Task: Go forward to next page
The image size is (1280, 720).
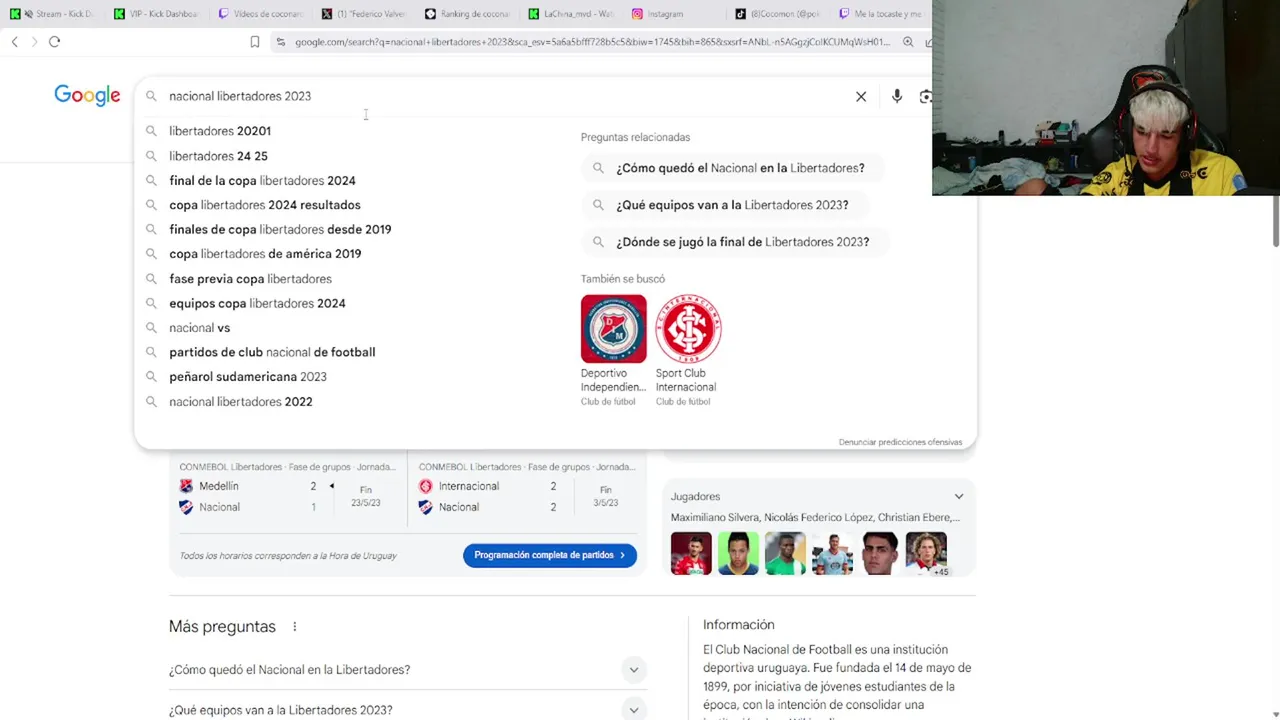Action: pyautogui.click(x=33, y=42)
